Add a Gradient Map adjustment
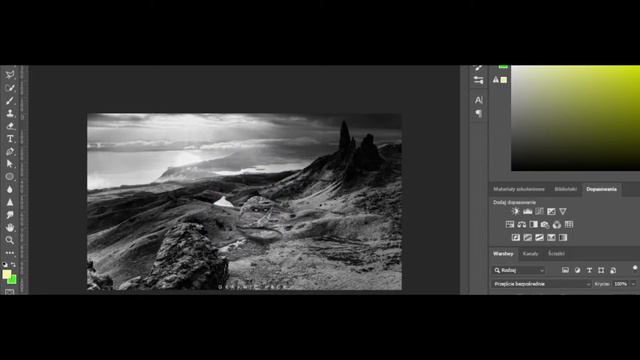The height and width of the screenshot is (360, 640). 563,238
